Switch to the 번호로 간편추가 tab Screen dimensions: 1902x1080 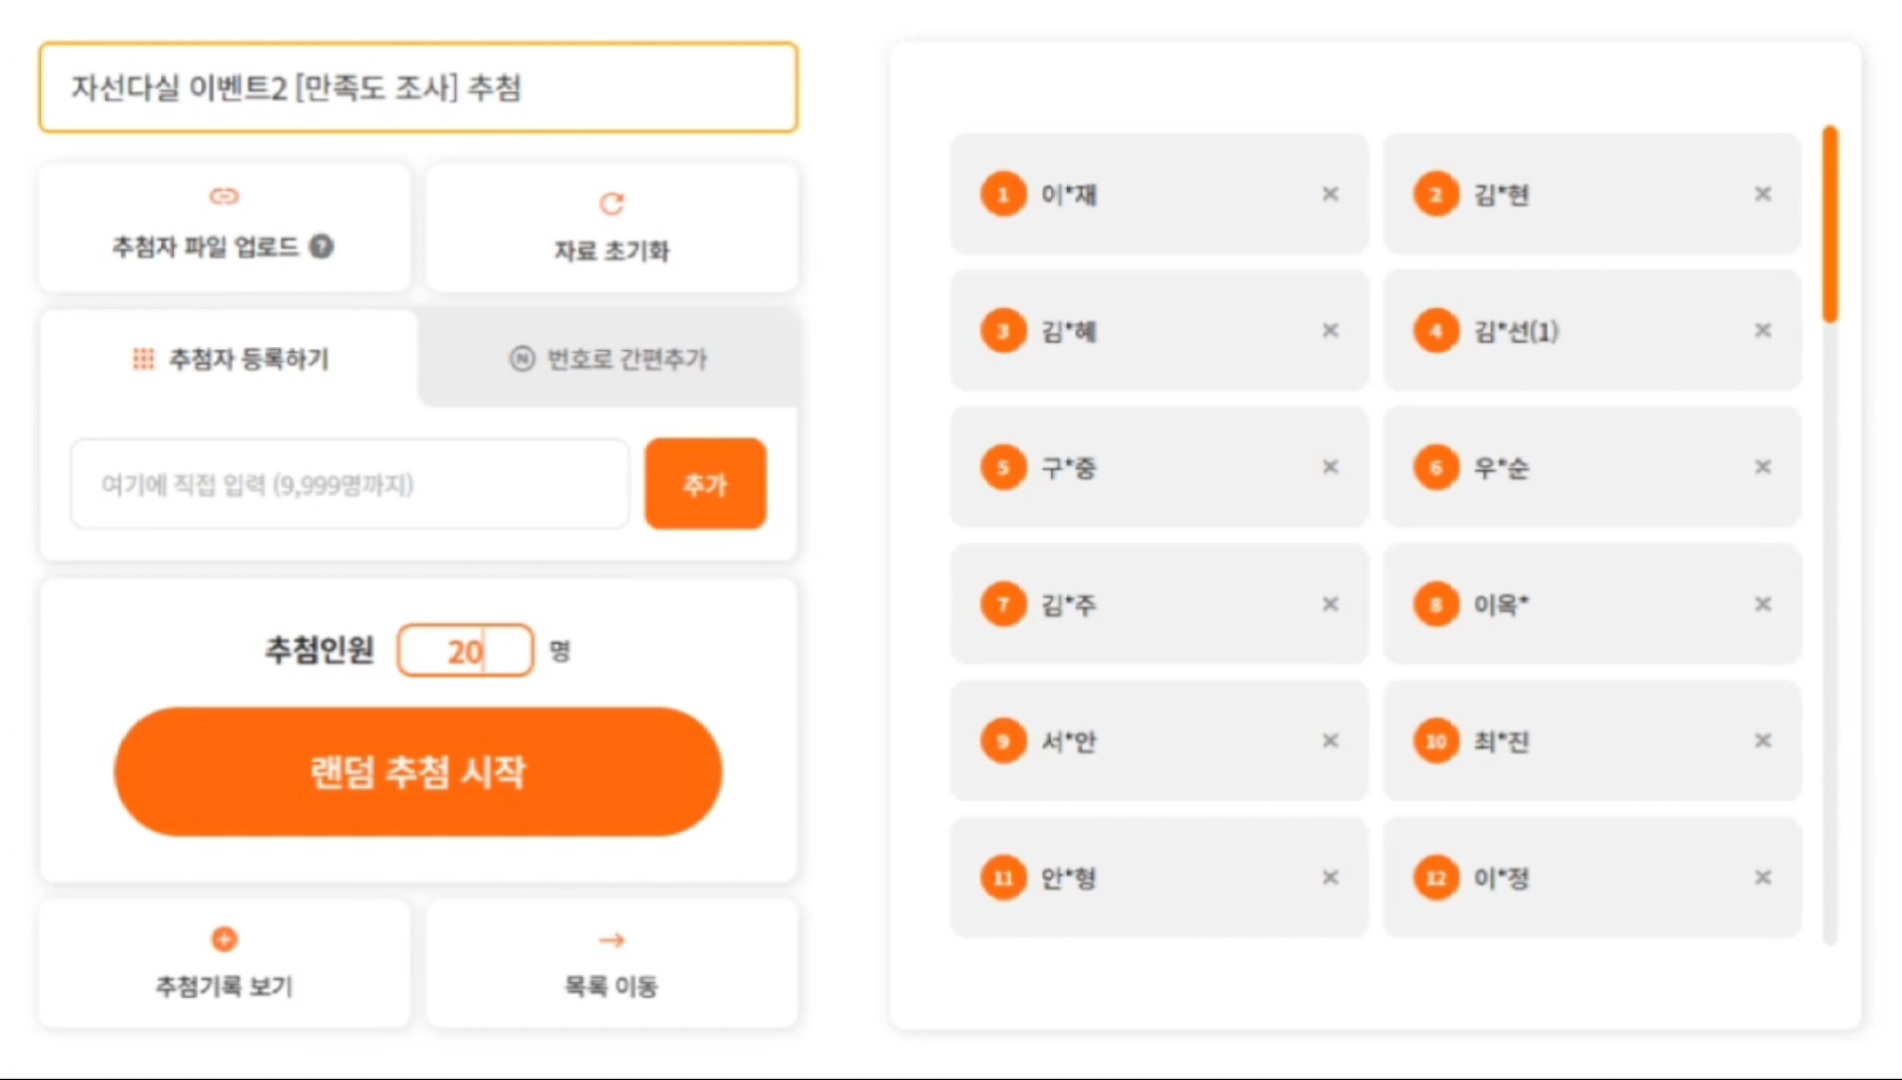[608, 358]
